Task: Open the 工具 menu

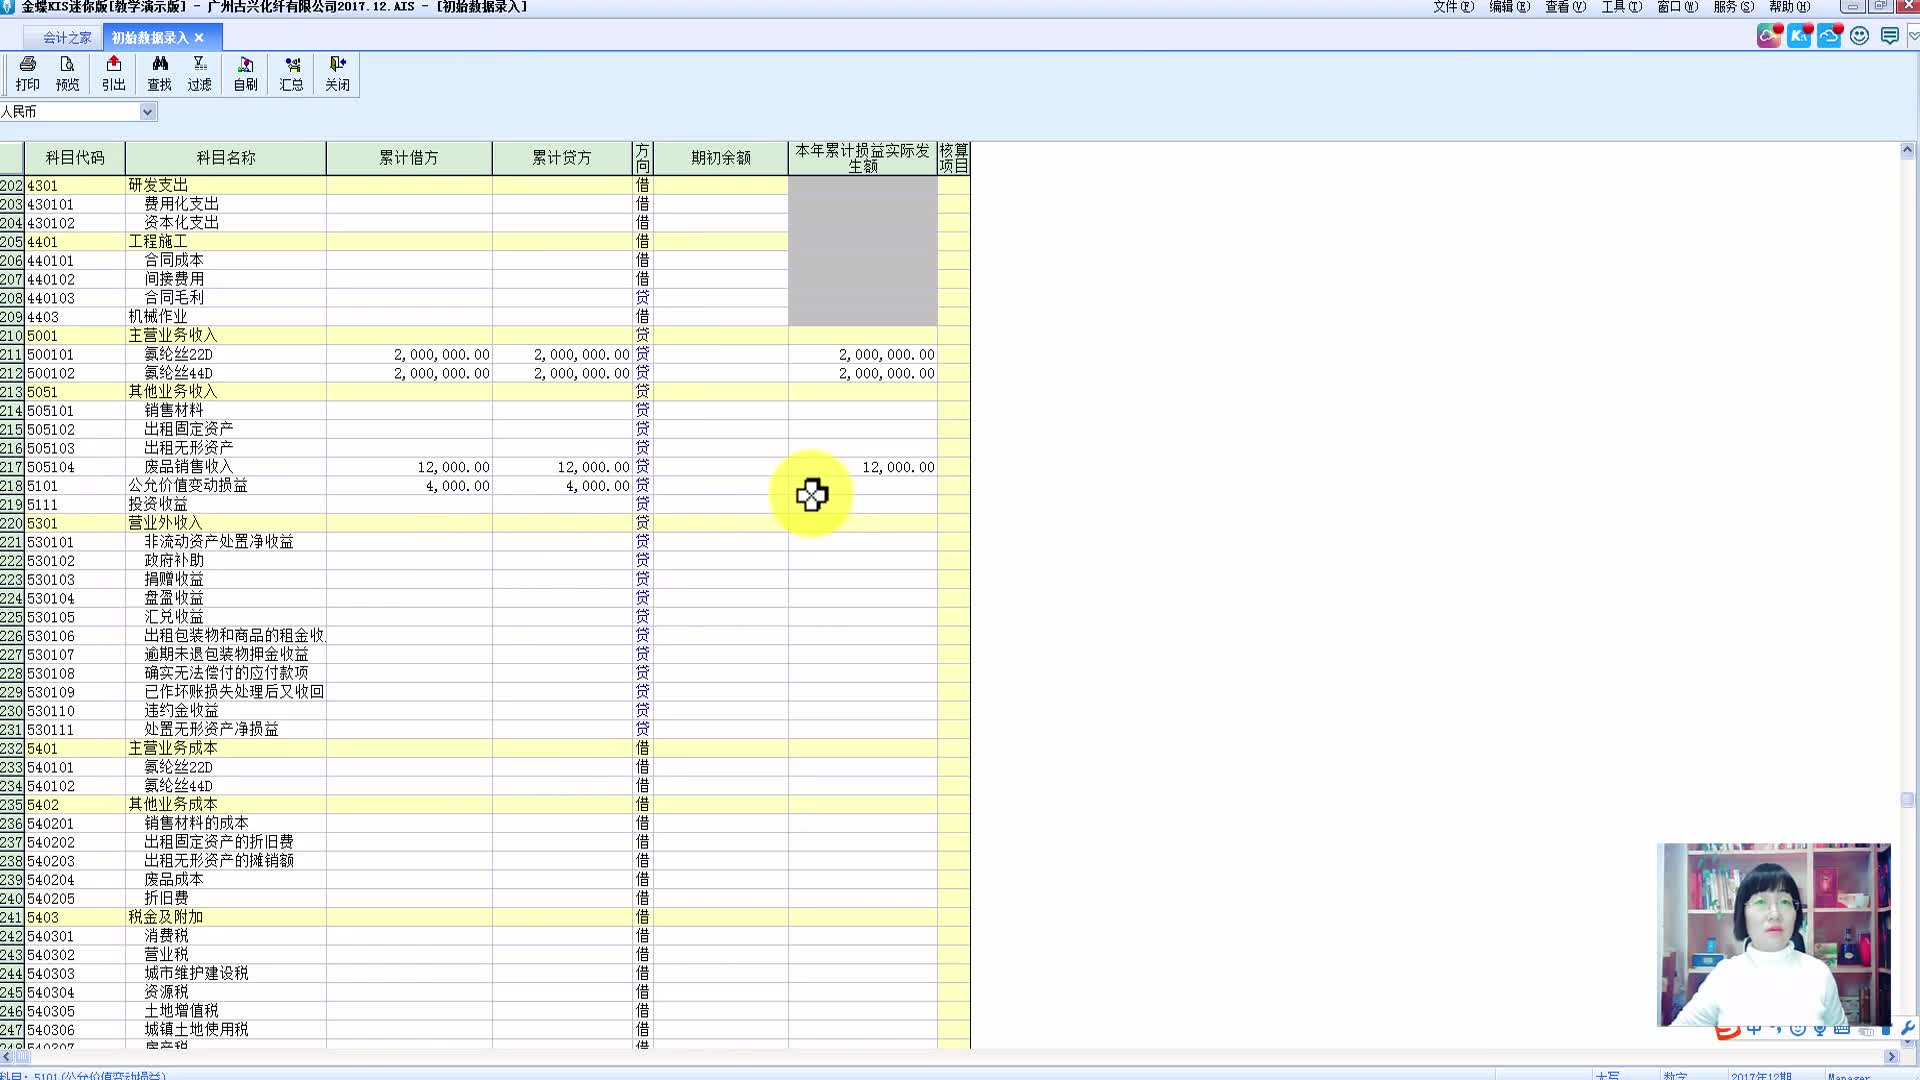Action: (1620, 7)
